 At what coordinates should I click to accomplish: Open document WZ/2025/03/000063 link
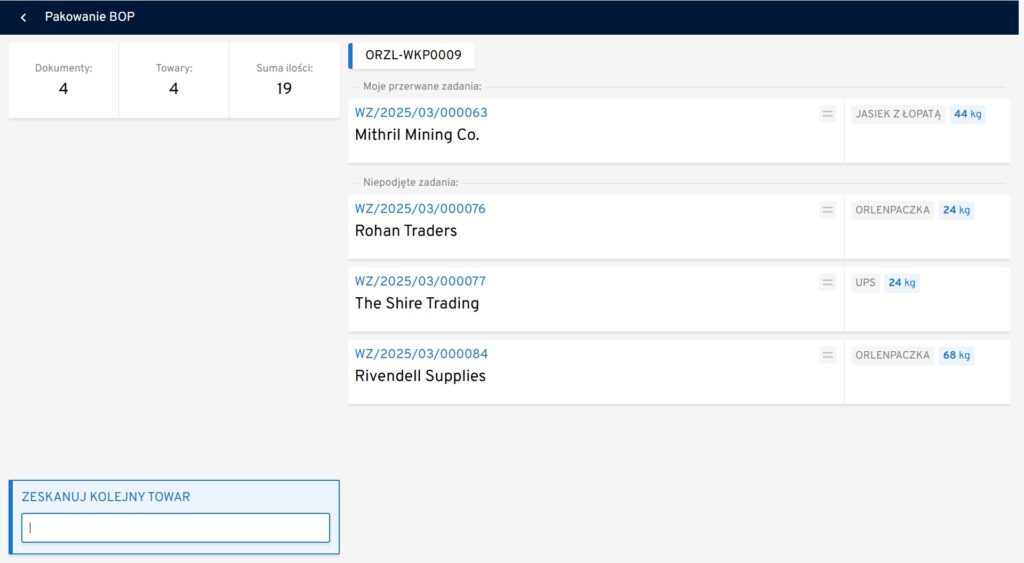(x=421, y=113)
